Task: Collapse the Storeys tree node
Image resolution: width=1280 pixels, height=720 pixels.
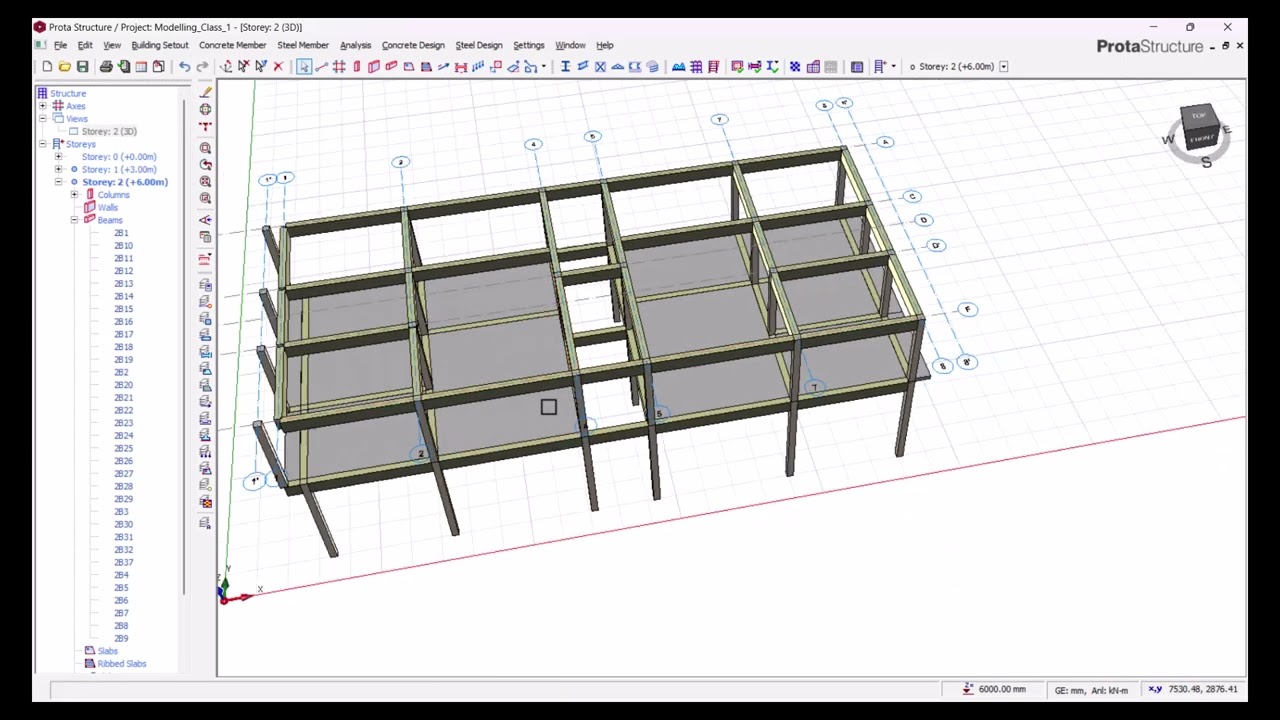Action: pos(43,144)
